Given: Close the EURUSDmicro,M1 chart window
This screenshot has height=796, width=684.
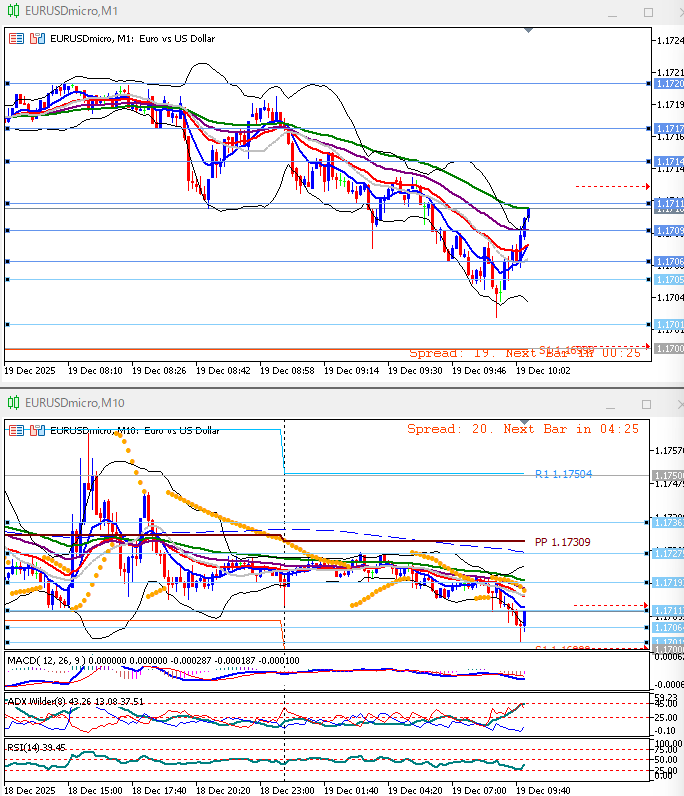Looking at the screenshot, I should click(673, 12).
